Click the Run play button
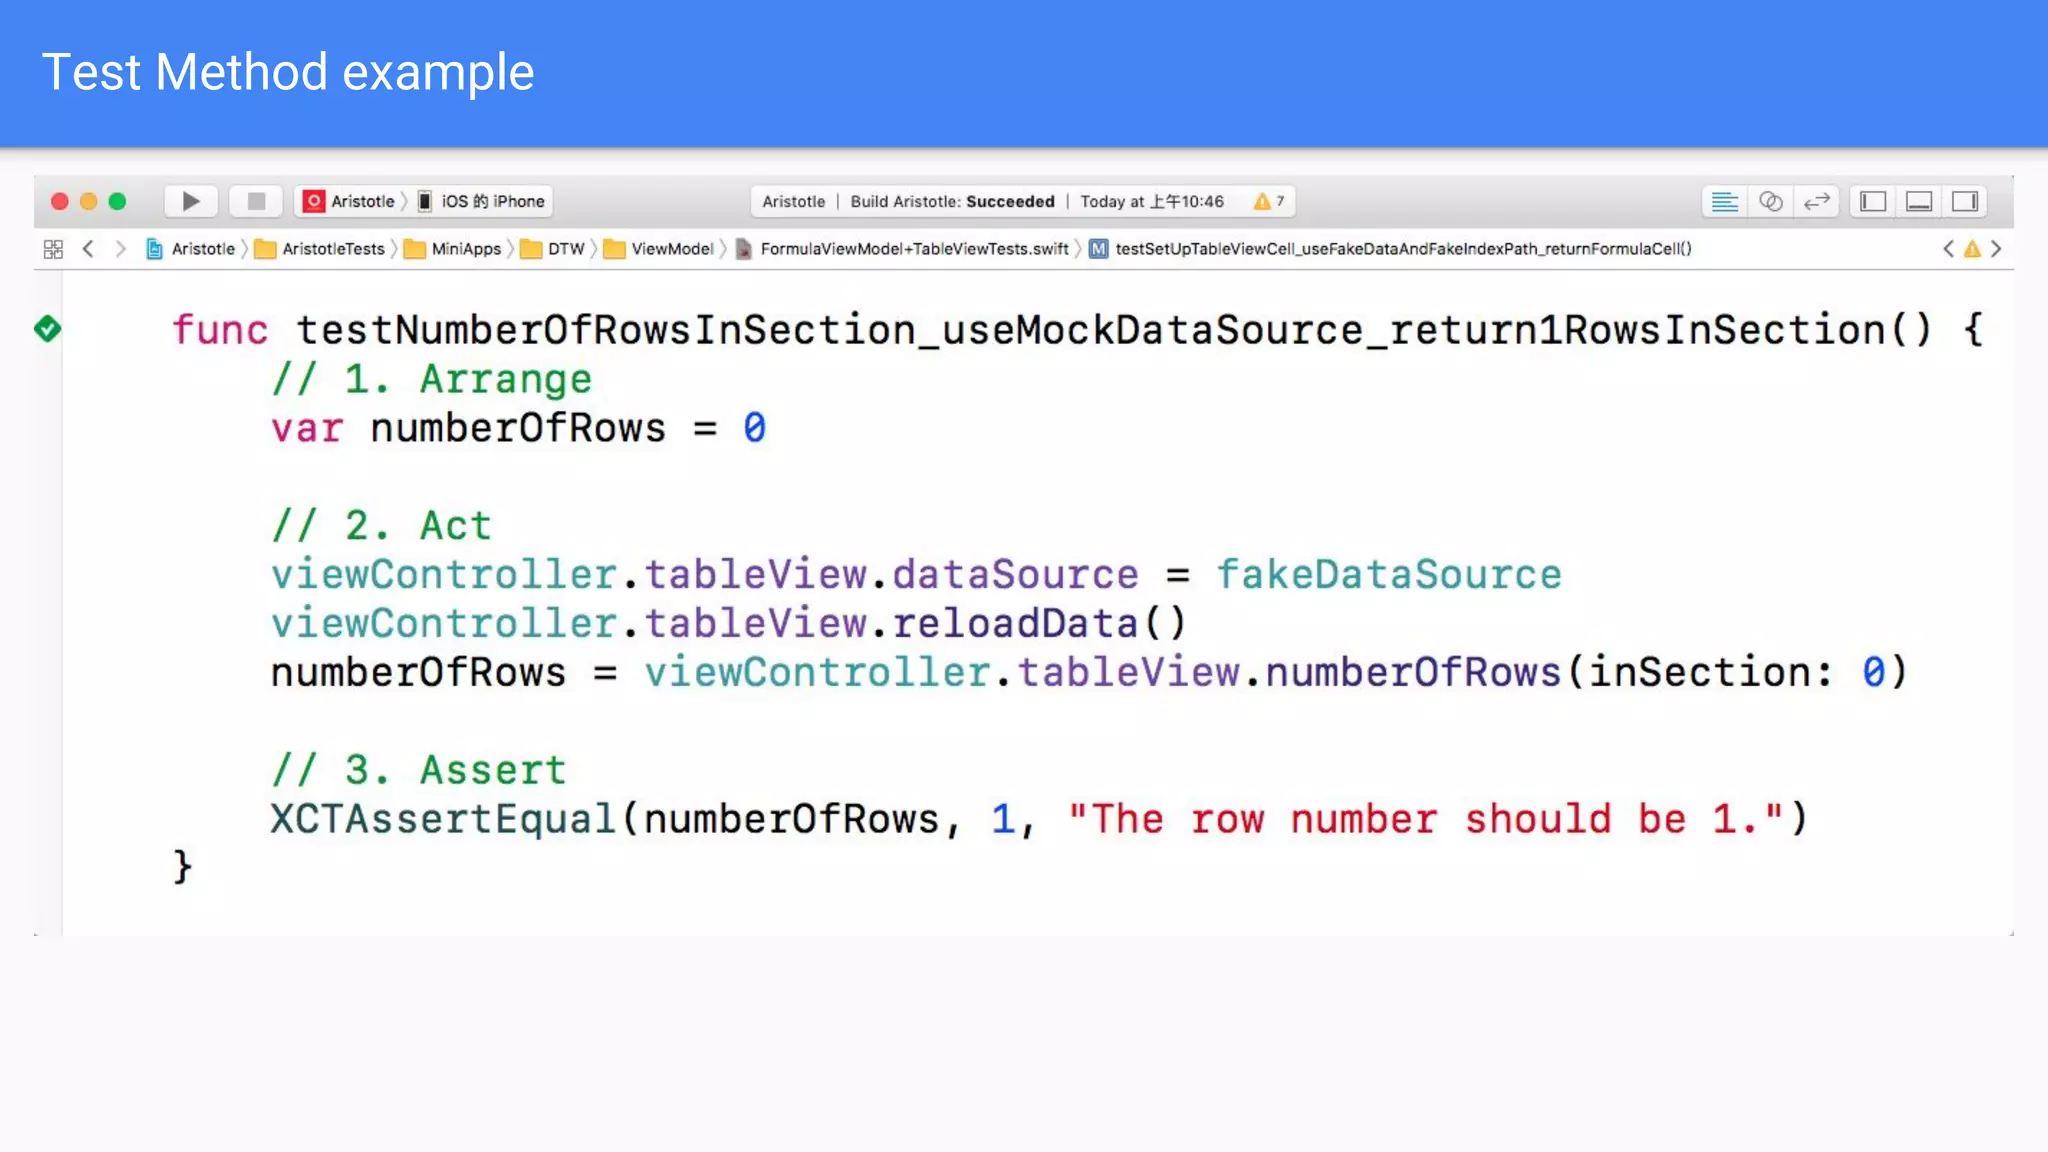The width and height of the screenshot is (2048, 1152). 190,201
